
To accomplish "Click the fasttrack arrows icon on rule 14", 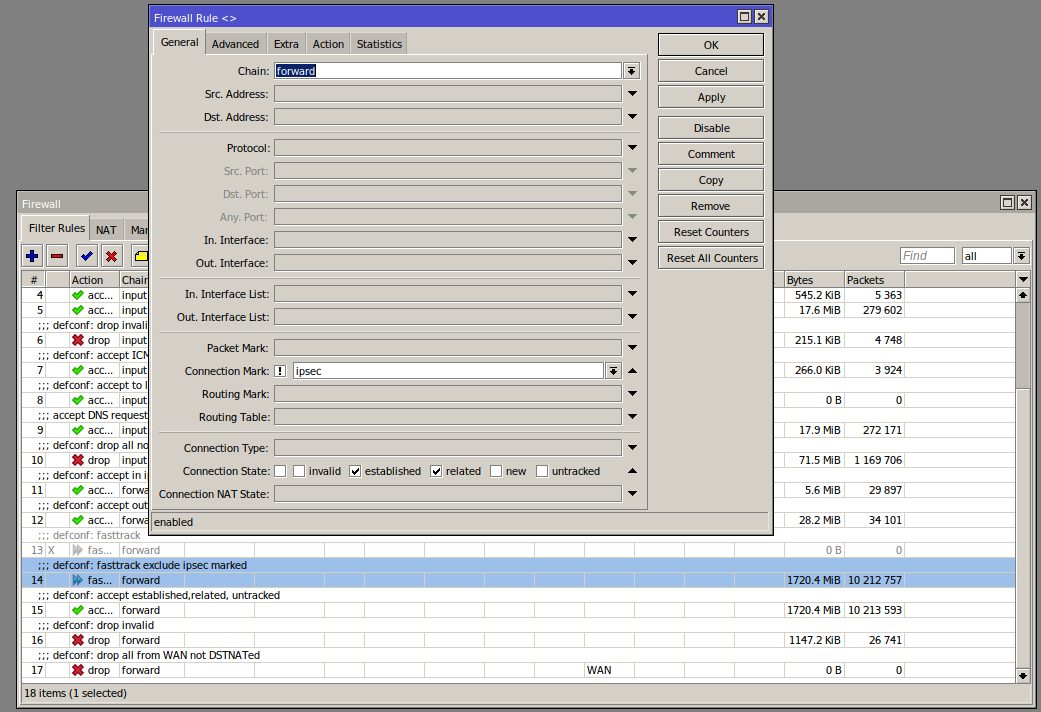I will pos(78,580).
